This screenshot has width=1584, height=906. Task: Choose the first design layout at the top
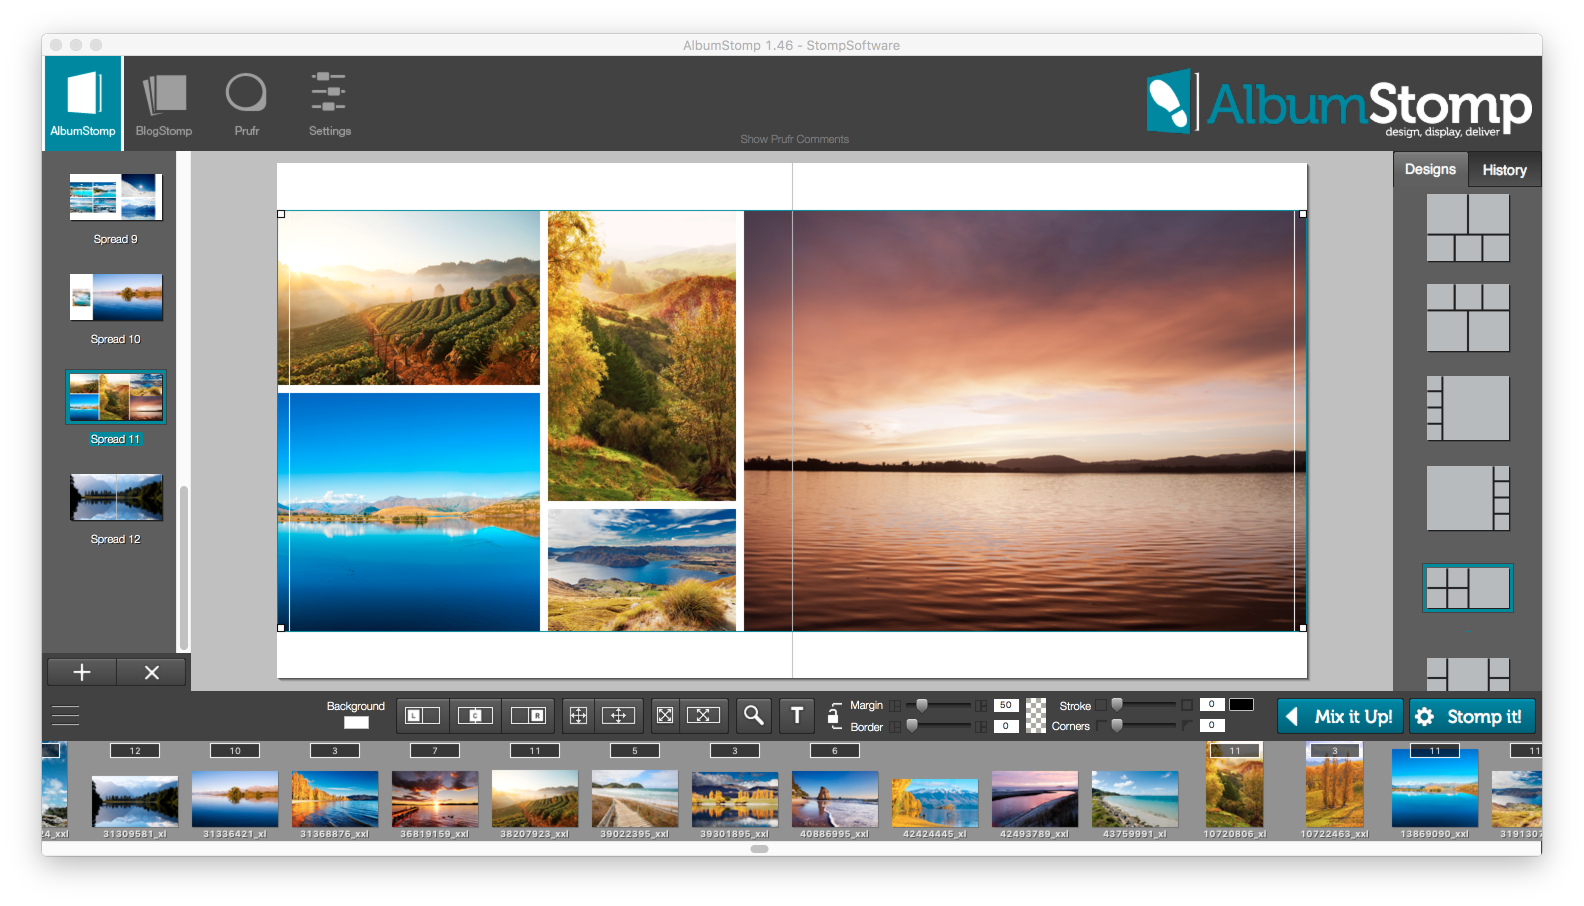pyautogui.click(x=1468, y=228)
